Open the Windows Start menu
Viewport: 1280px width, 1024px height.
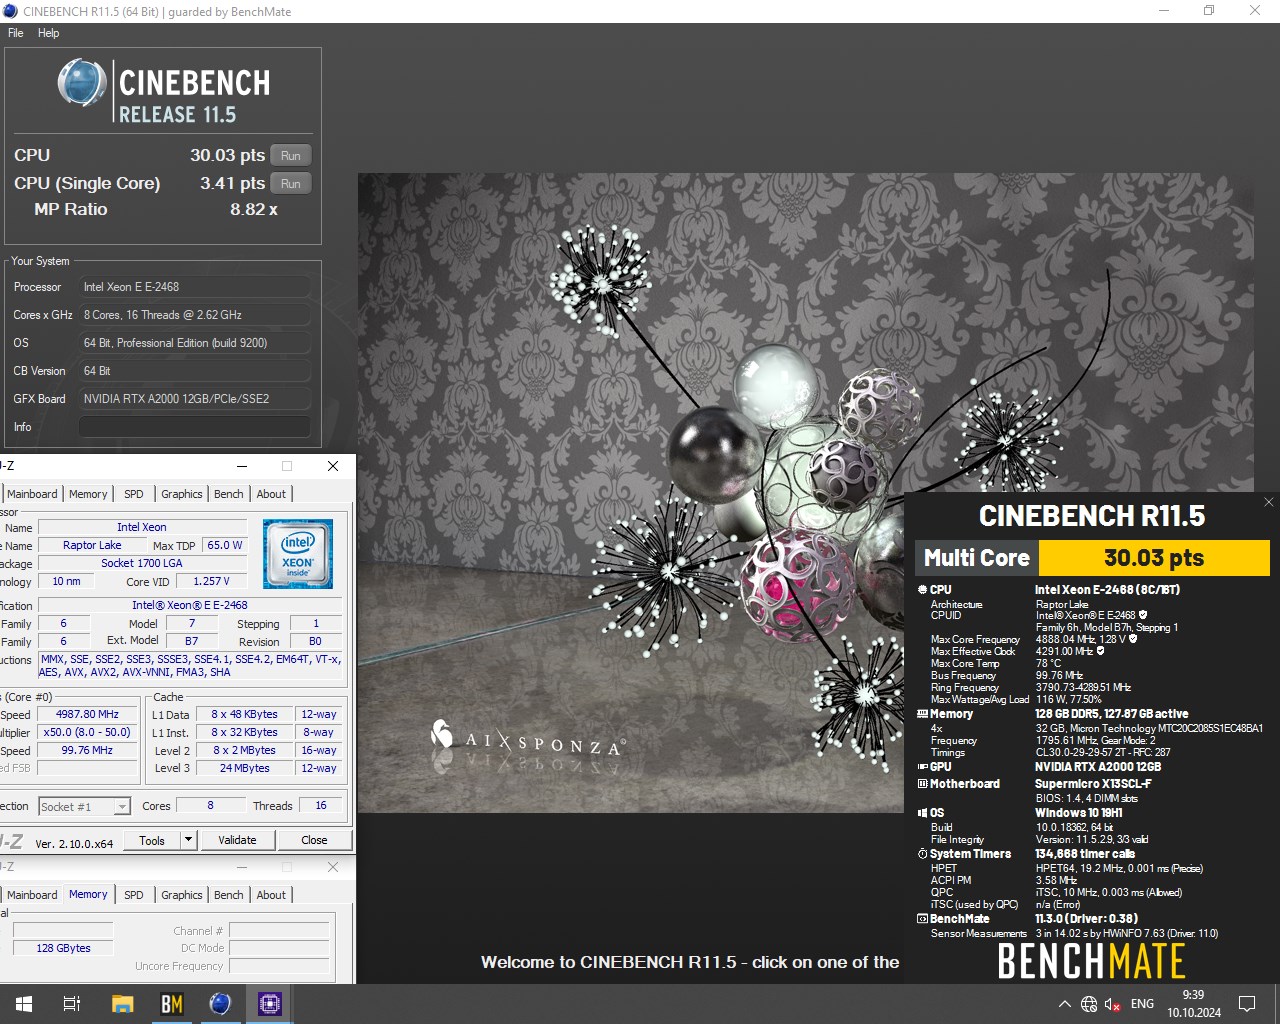click(x=24, y=1004)
